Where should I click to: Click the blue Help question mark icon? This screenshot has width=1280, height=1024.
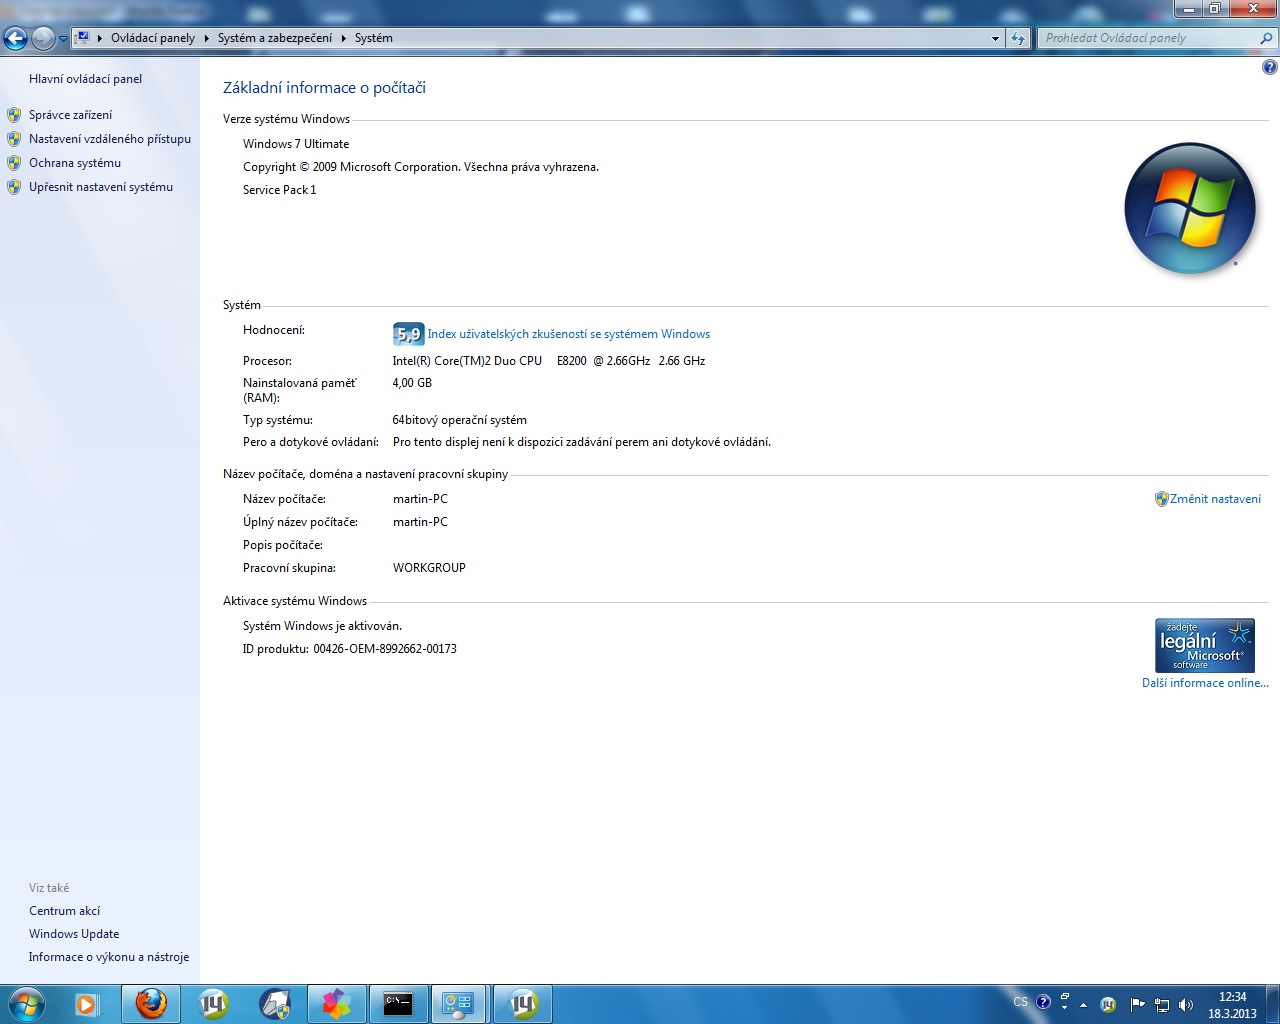point(1269,68)
